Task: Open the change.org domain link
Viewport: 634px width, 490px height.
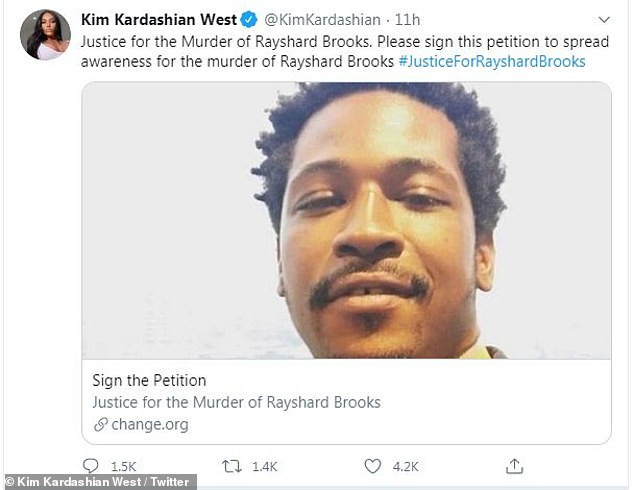Action: [149, 425]
